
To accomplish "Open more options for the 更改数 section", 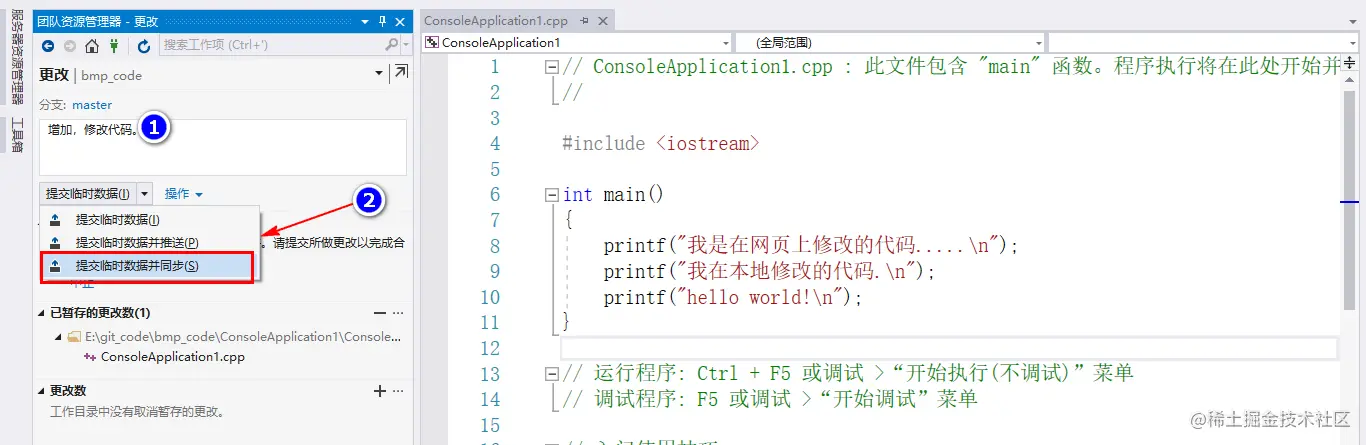I will 399,391.
